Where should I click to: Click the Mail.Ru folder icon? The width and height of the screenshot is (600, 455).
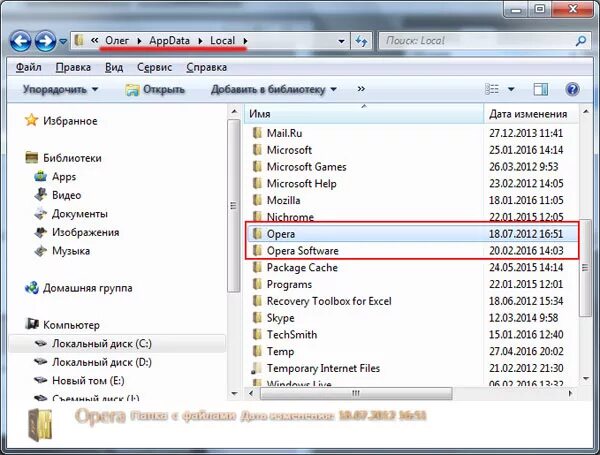(x=257, y=133)
